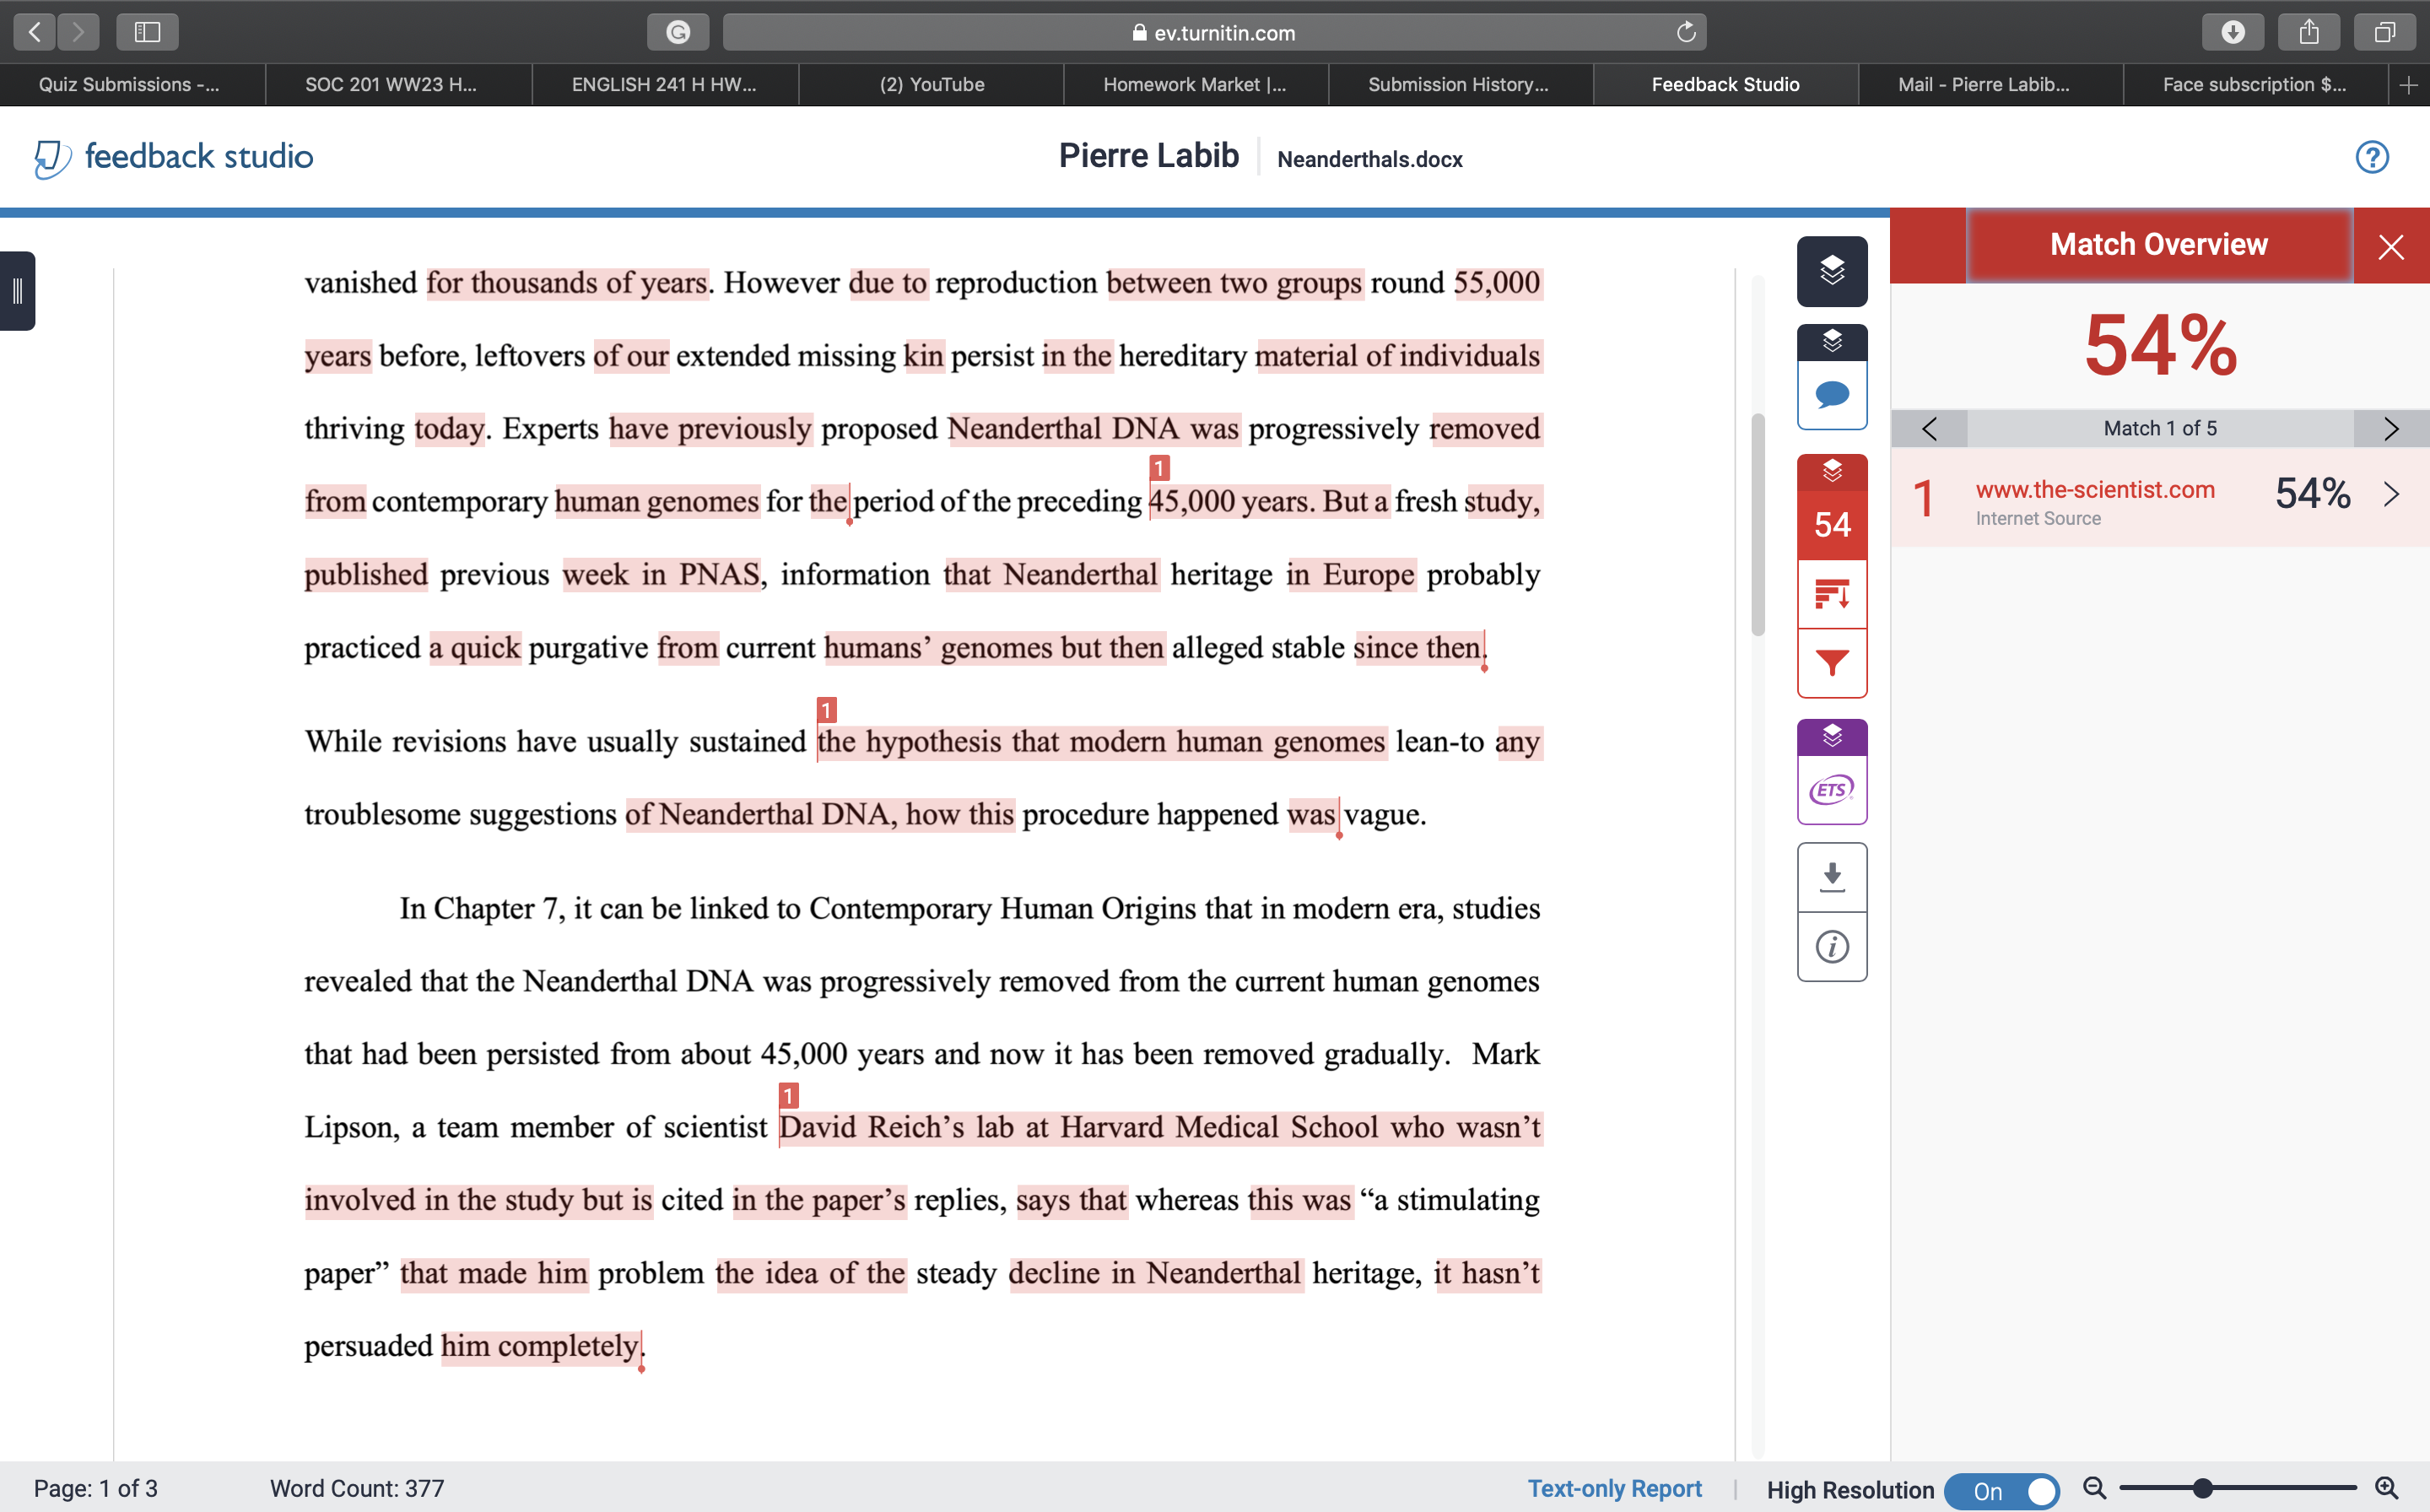Expand the www.the-scientist.com source chevron
The height and width of the screenshot is (1512, 2430).
(x=2391, y=494)
